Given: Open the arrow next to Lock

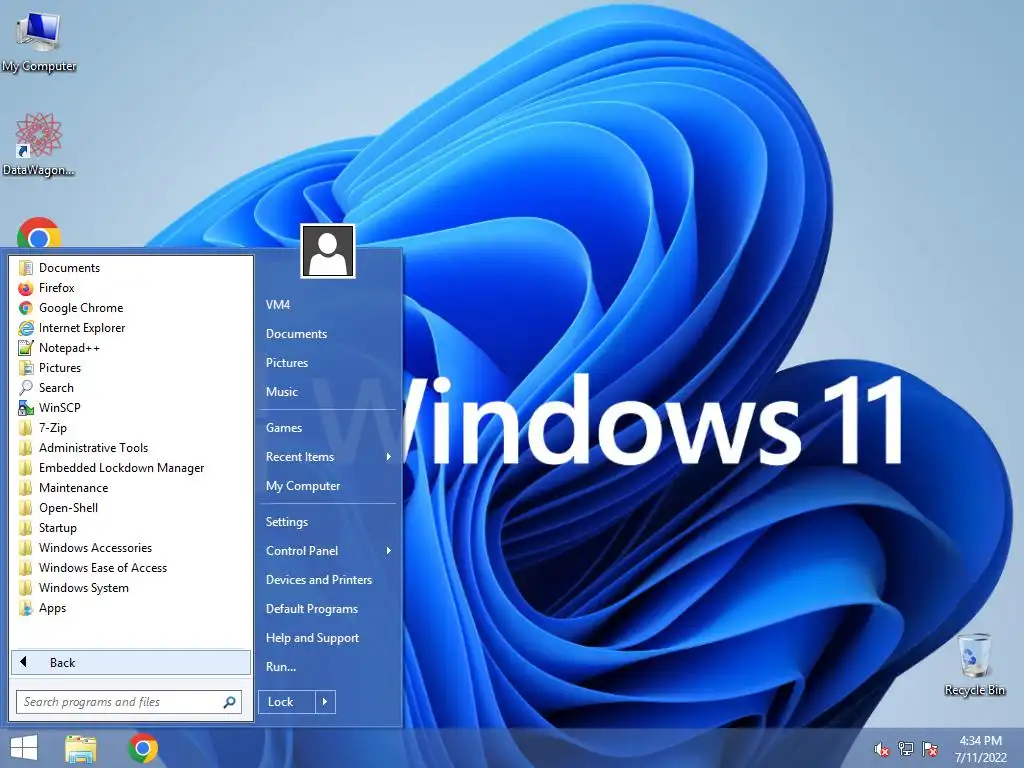Looking at the screenshot, I should click(x=325, y=702).
